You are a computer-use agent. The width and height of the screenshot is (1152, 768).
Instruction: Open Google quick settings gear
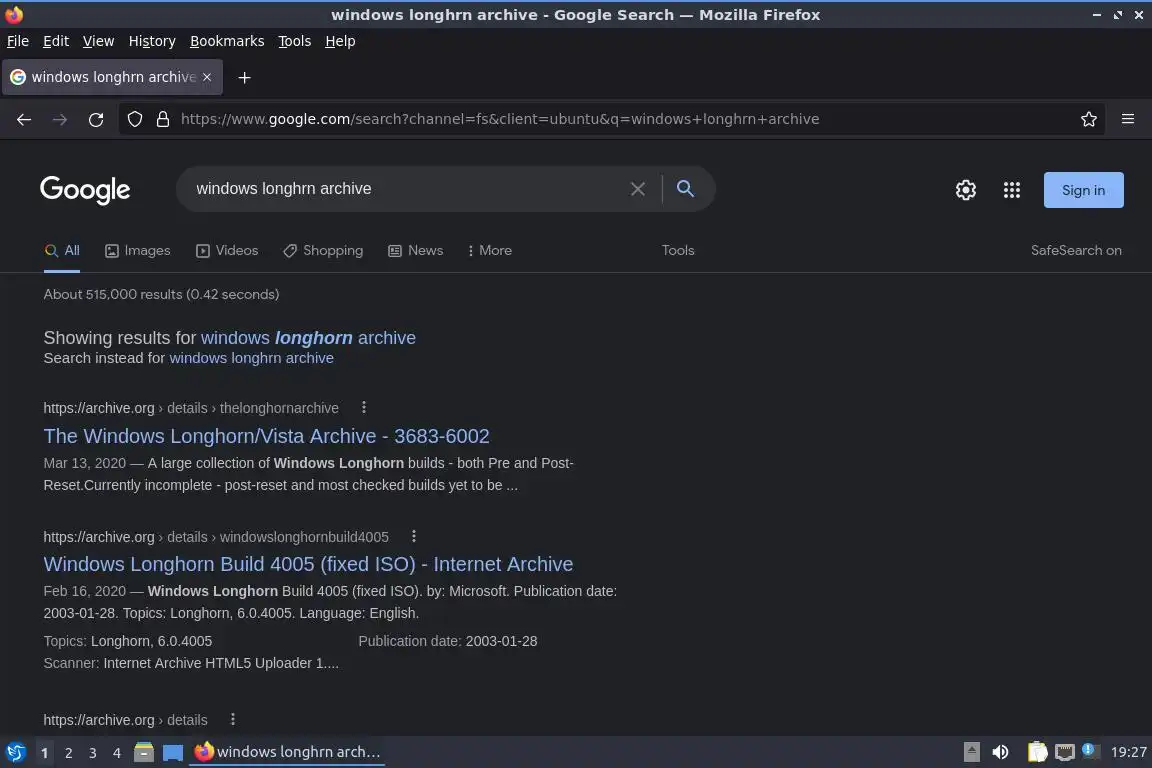pyautogui.click(x=965, y=190)
